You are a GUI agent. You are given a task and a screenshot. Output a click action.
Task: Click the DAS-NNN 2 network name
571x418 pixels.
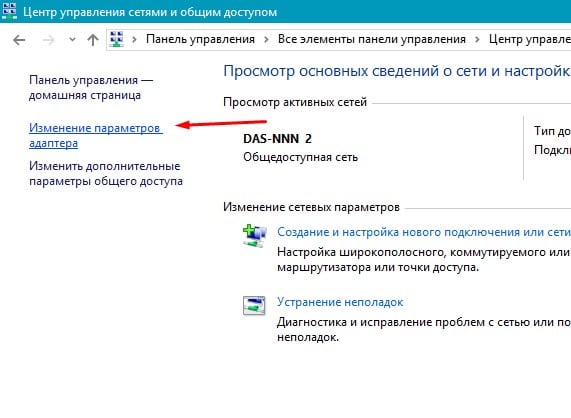click(277, 139)
